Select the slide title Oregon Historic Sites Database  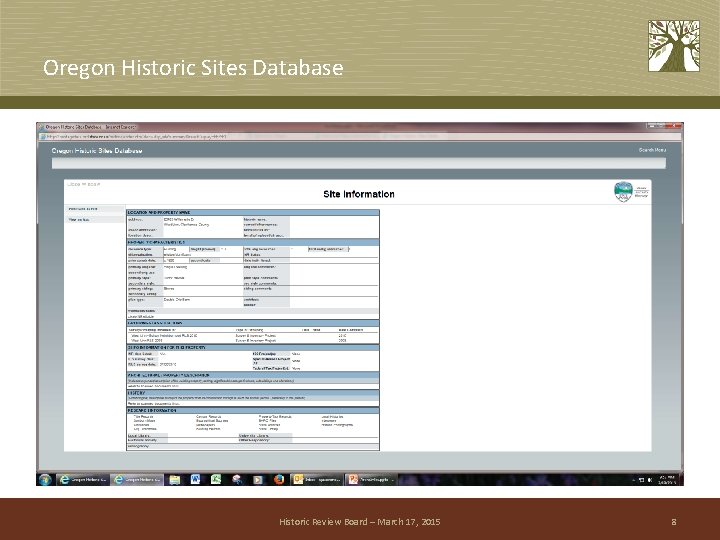[x=193, y=68]
